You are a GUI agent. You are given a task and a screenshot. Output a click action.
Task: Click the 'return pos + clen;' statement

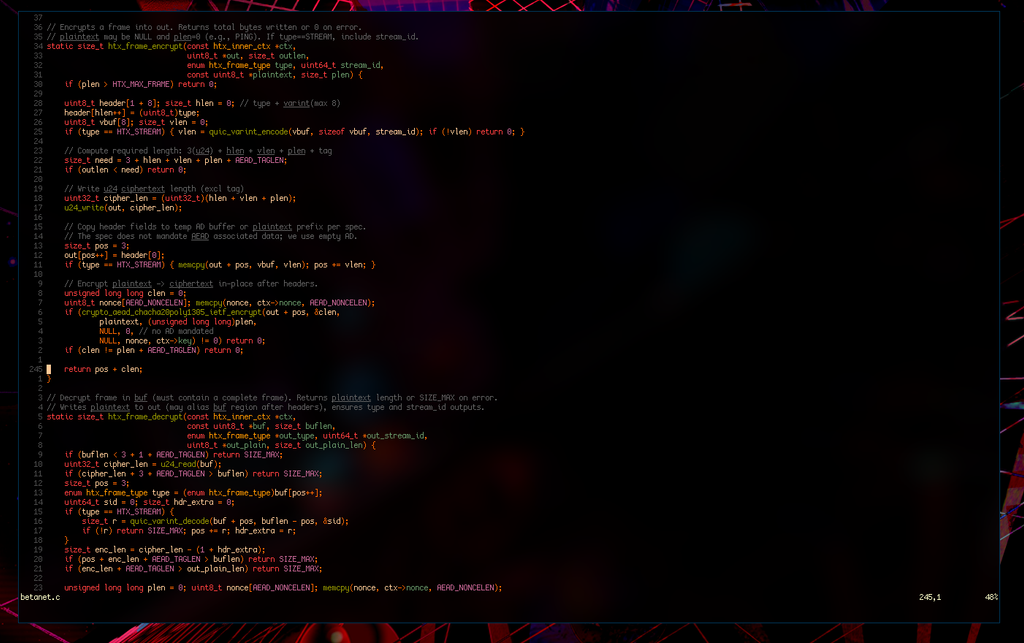(103, 369)
